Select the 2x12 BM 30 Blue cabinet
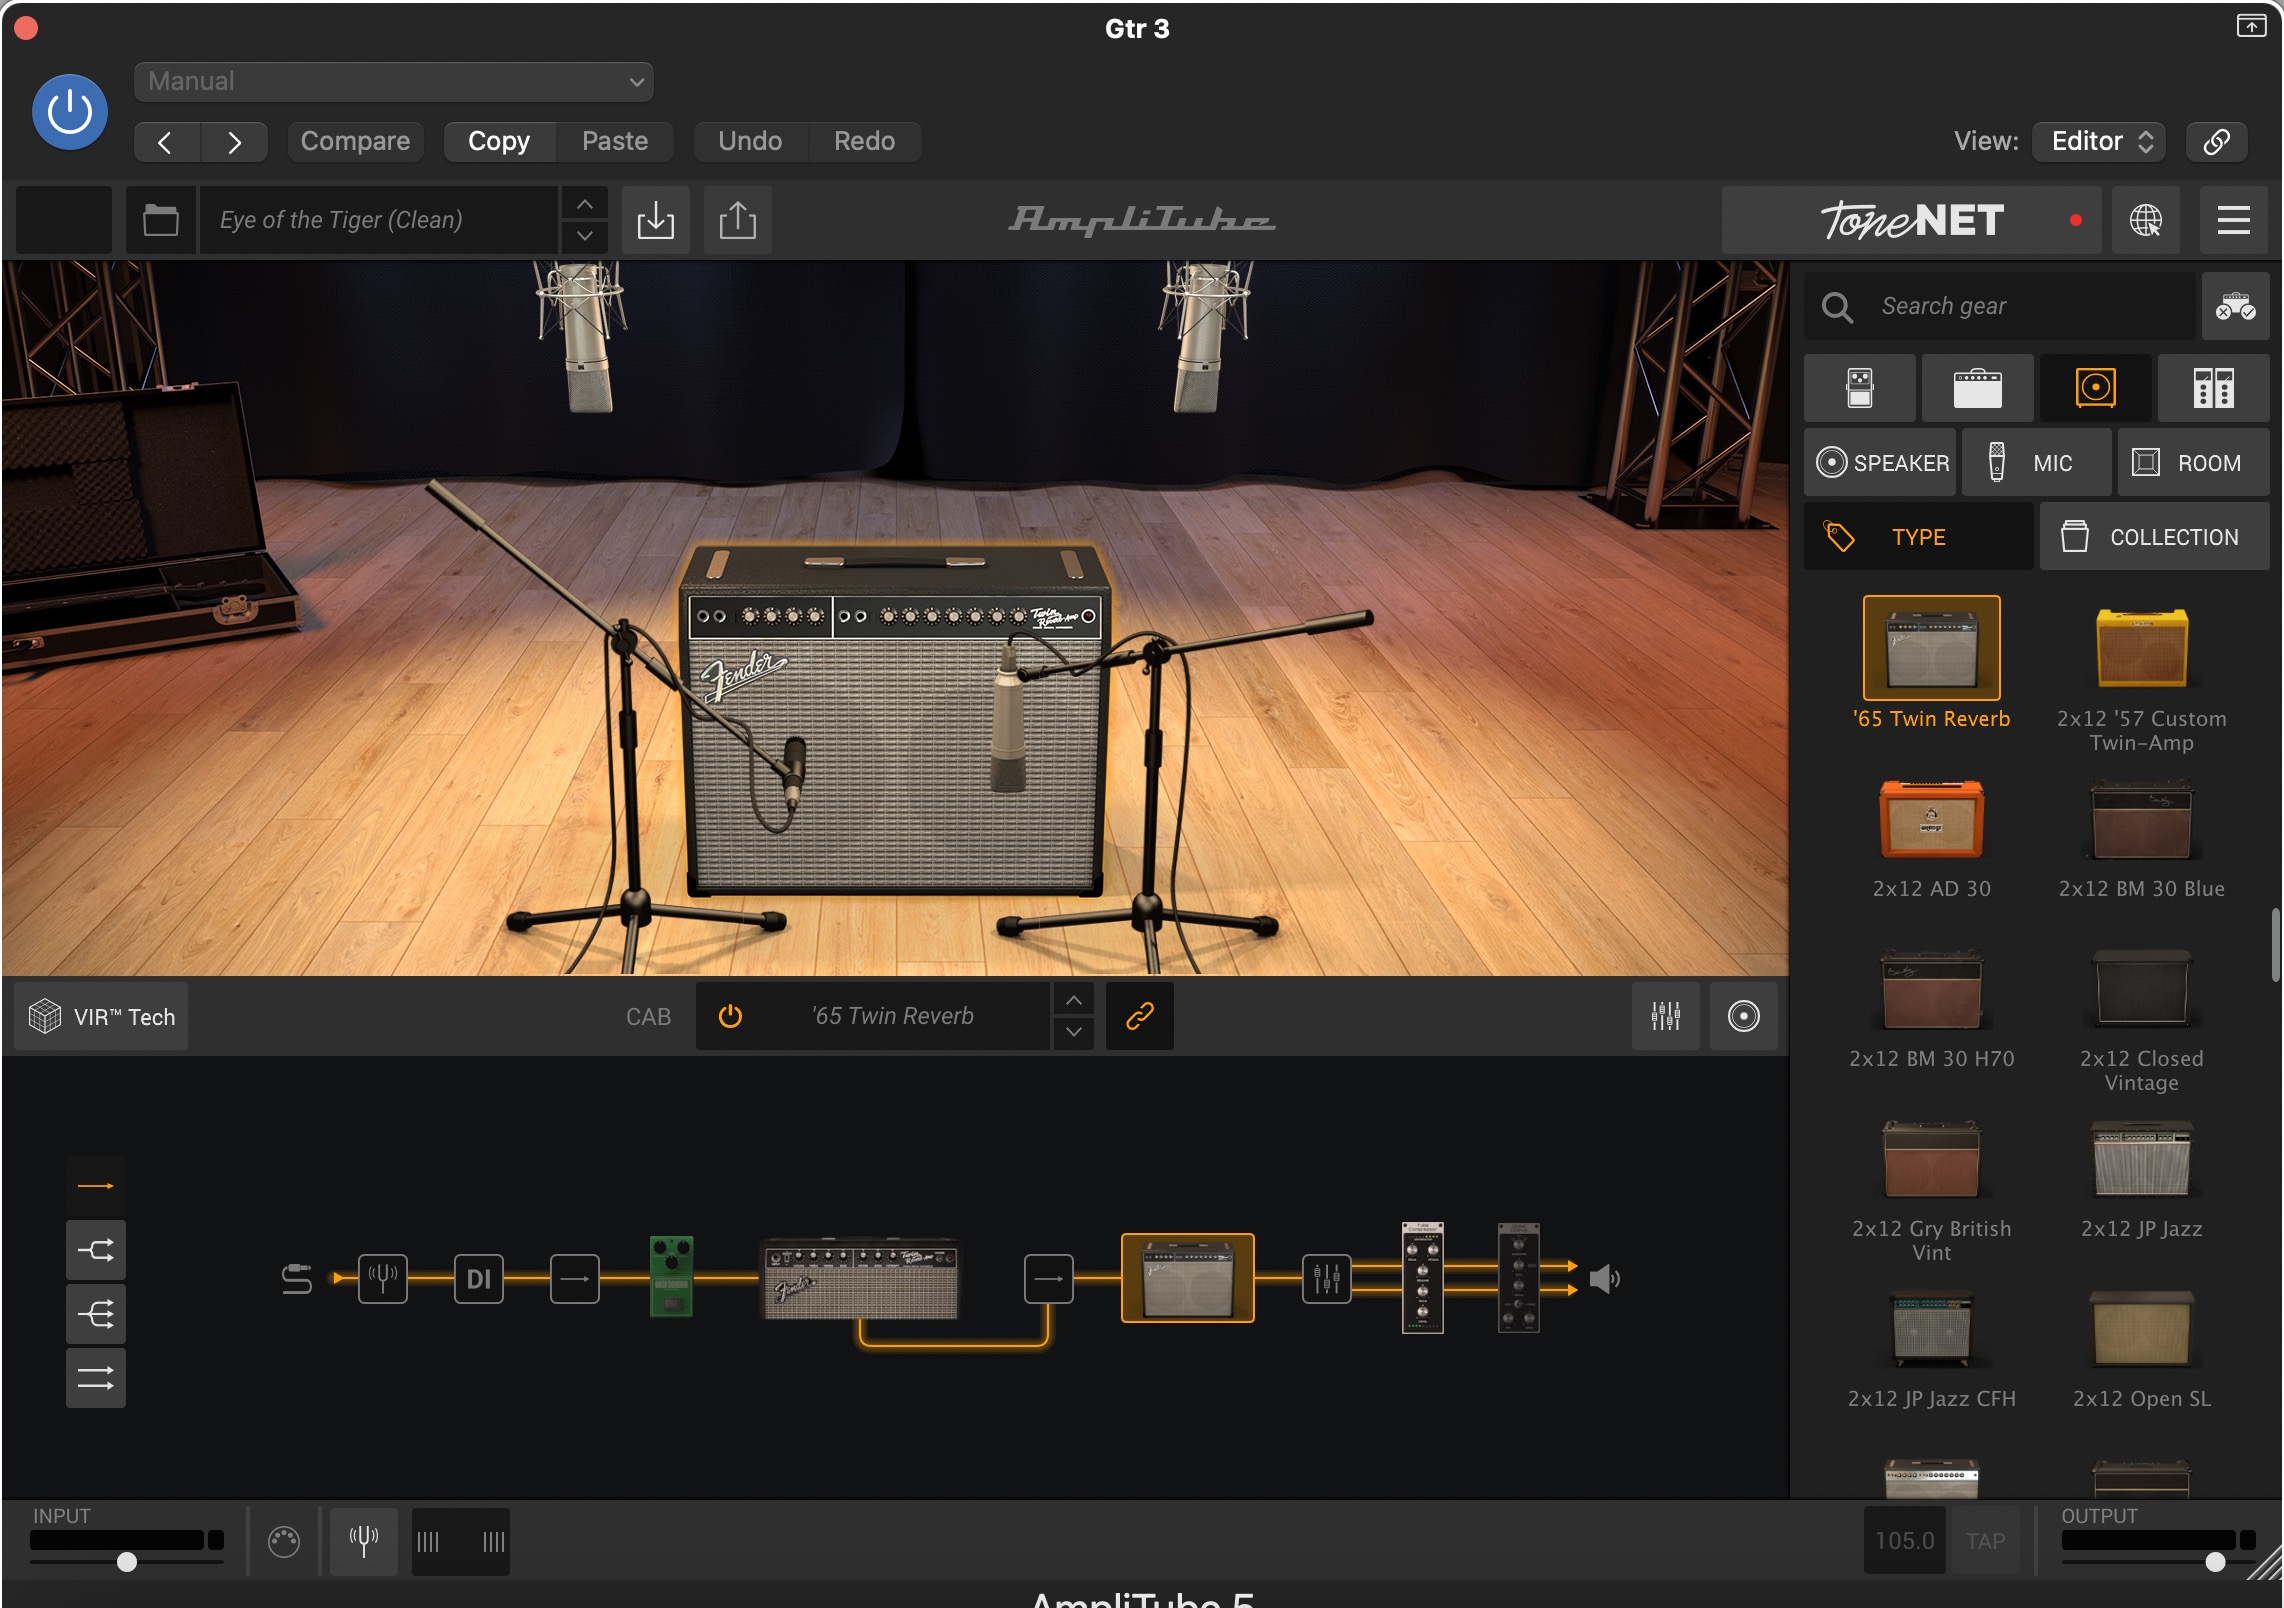 click(x=2142, y=820)
